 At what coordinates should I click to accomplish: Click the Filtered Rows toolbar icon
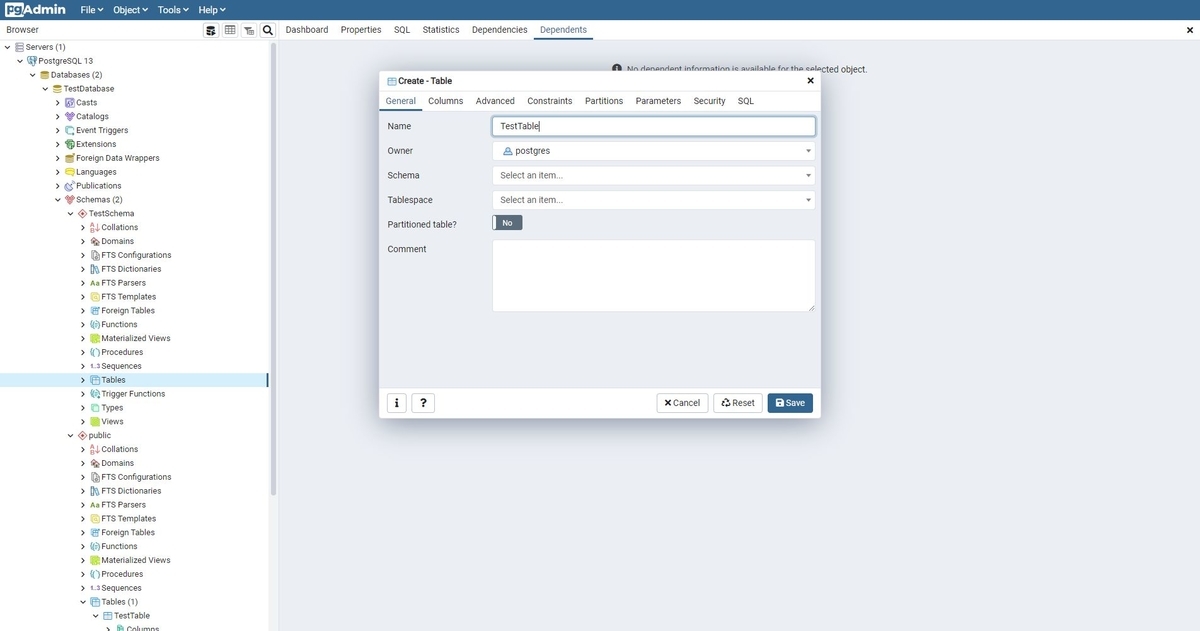click(249, 30)
